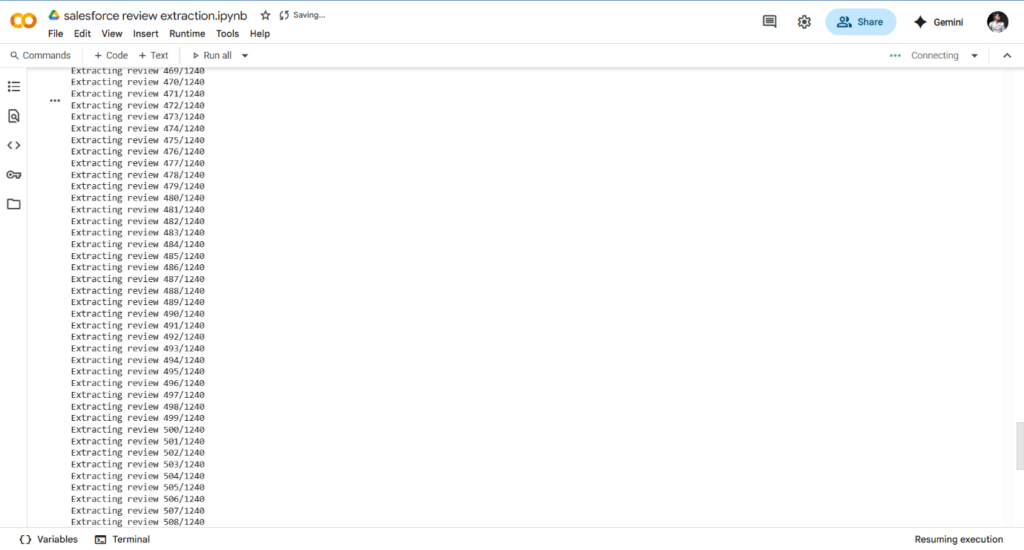The width and height of the screenshot is (1024, 550).
Task: Open Find and replace sidebar icon
Action: click(14, 116)
